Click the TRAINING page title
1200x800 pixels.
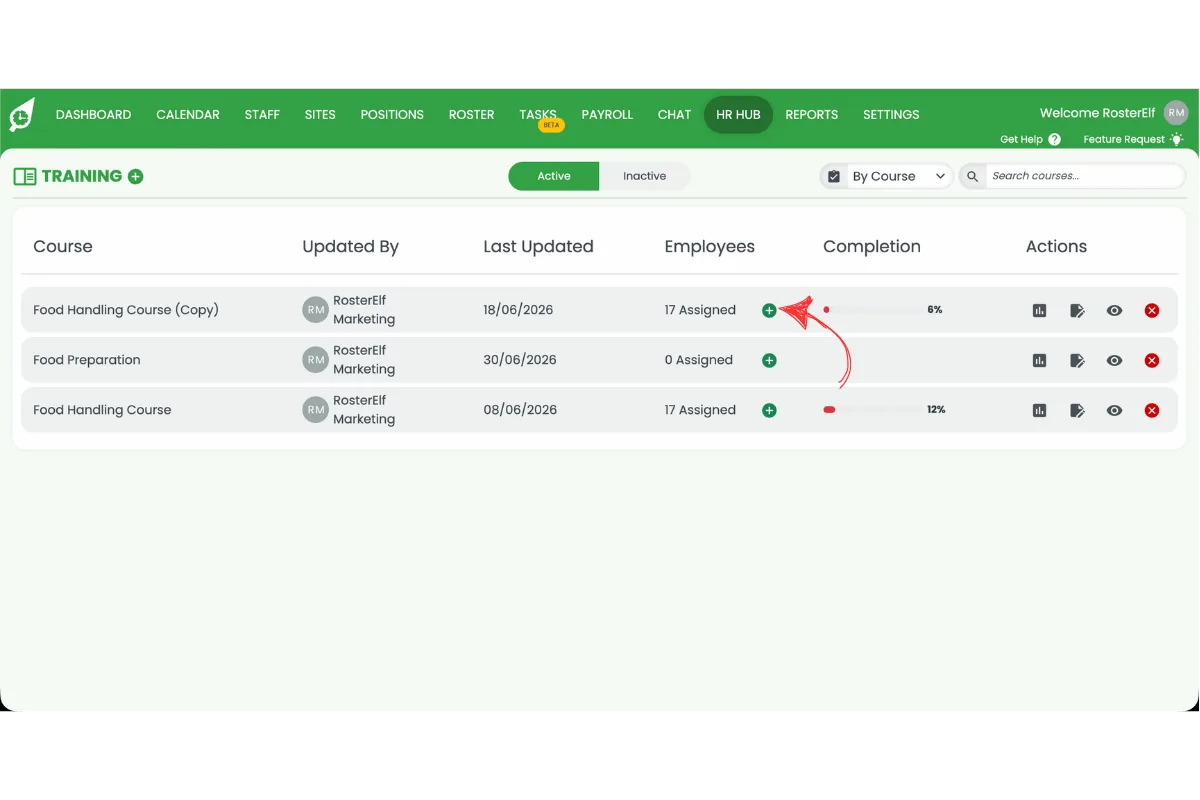[82, 176]
